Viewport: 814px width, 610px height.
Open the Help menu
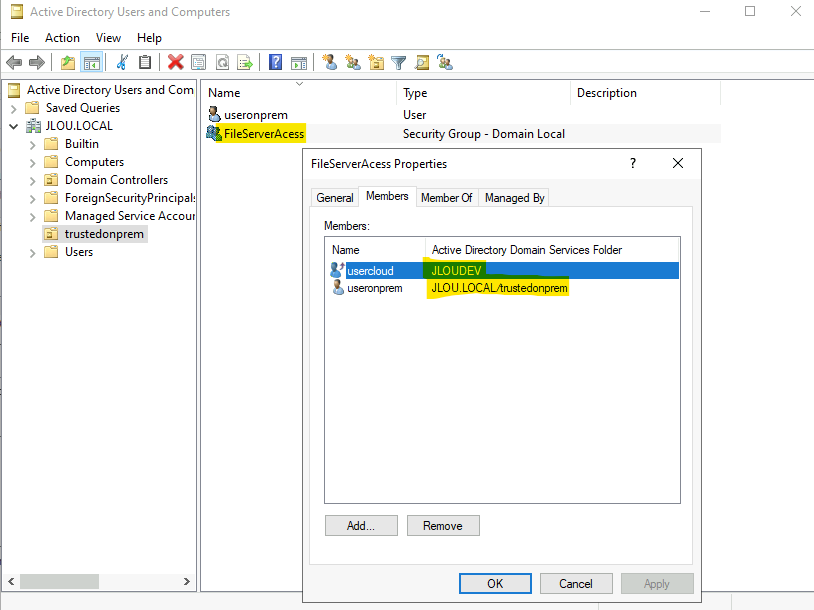[x=149, y=38]
